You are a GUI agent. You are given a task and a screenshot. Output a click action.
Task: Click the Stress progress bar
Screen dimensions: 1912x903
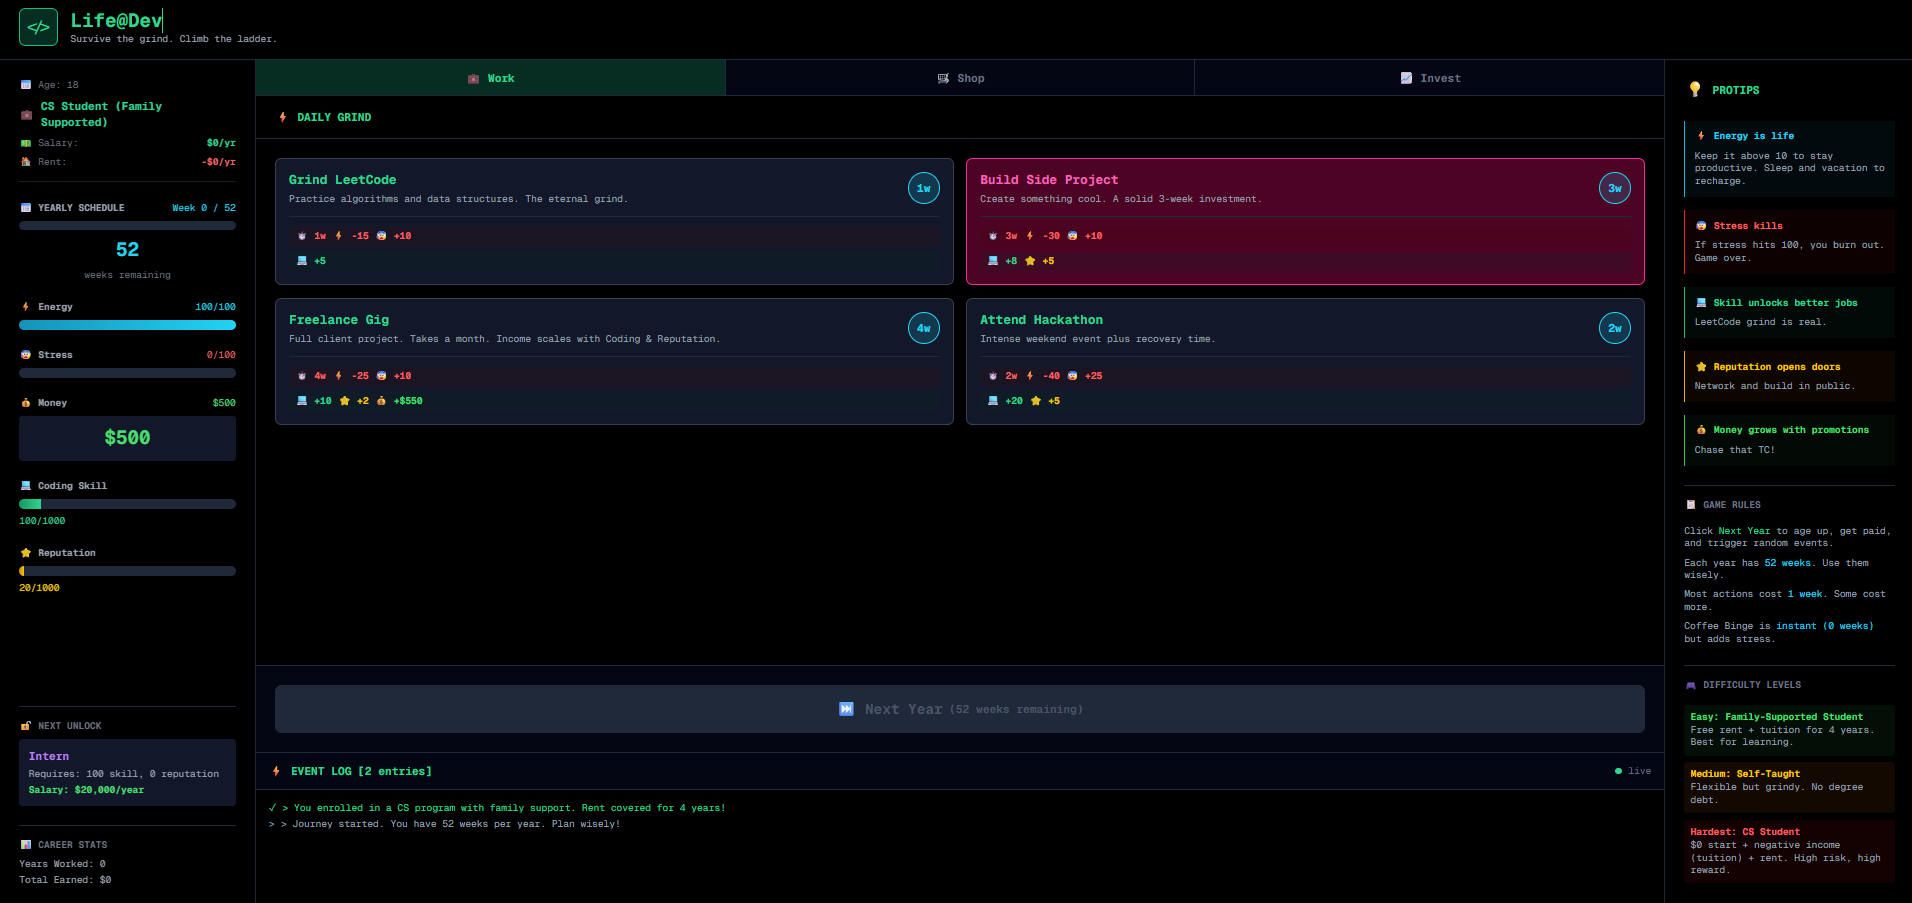[127, 373]
